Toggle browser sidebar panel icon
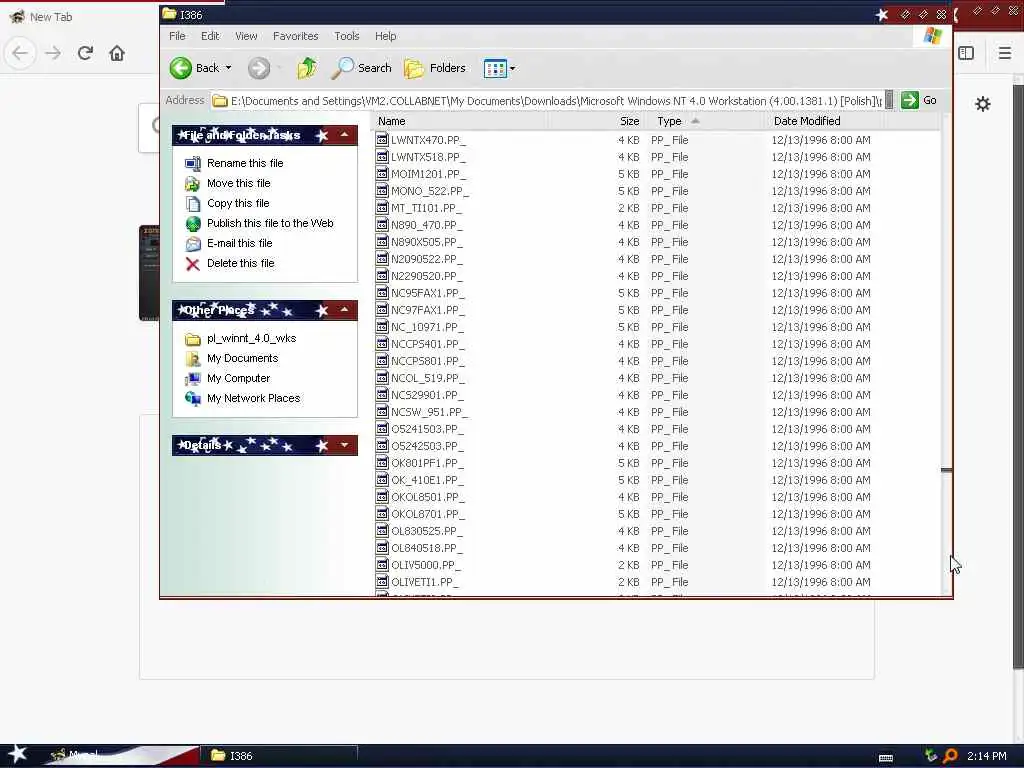The height and width of the screenshot is (768, 1024). coord(966,53)
